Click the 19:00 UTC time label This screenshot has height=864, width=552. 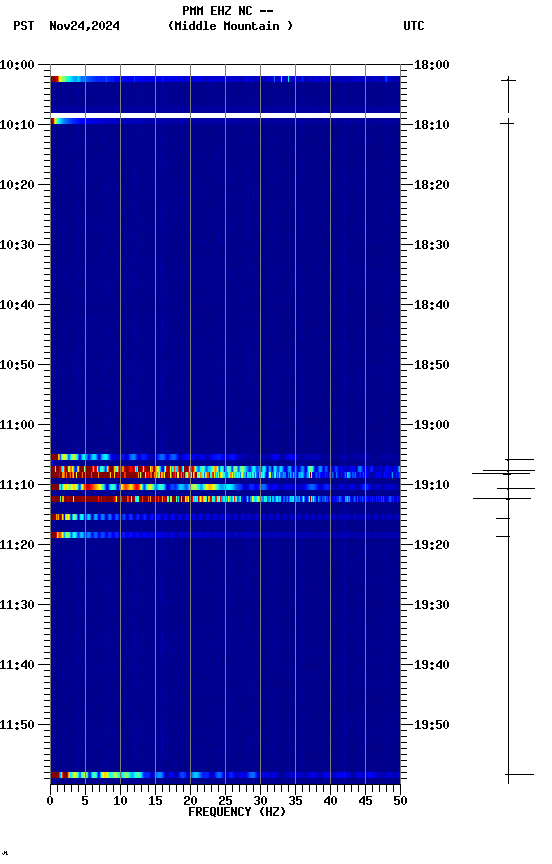pos(432,425)
